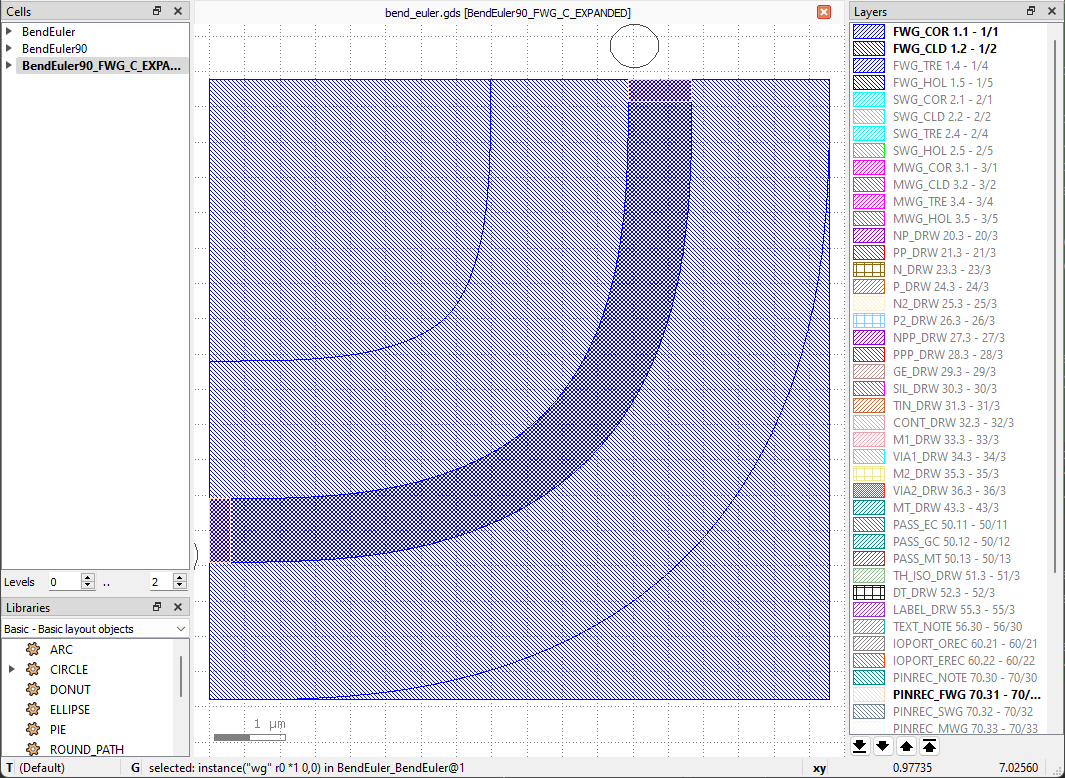This screenshot has width=1065, height=778.
Task: Move selected layer down arrow
Action: [x=882, y=746]
